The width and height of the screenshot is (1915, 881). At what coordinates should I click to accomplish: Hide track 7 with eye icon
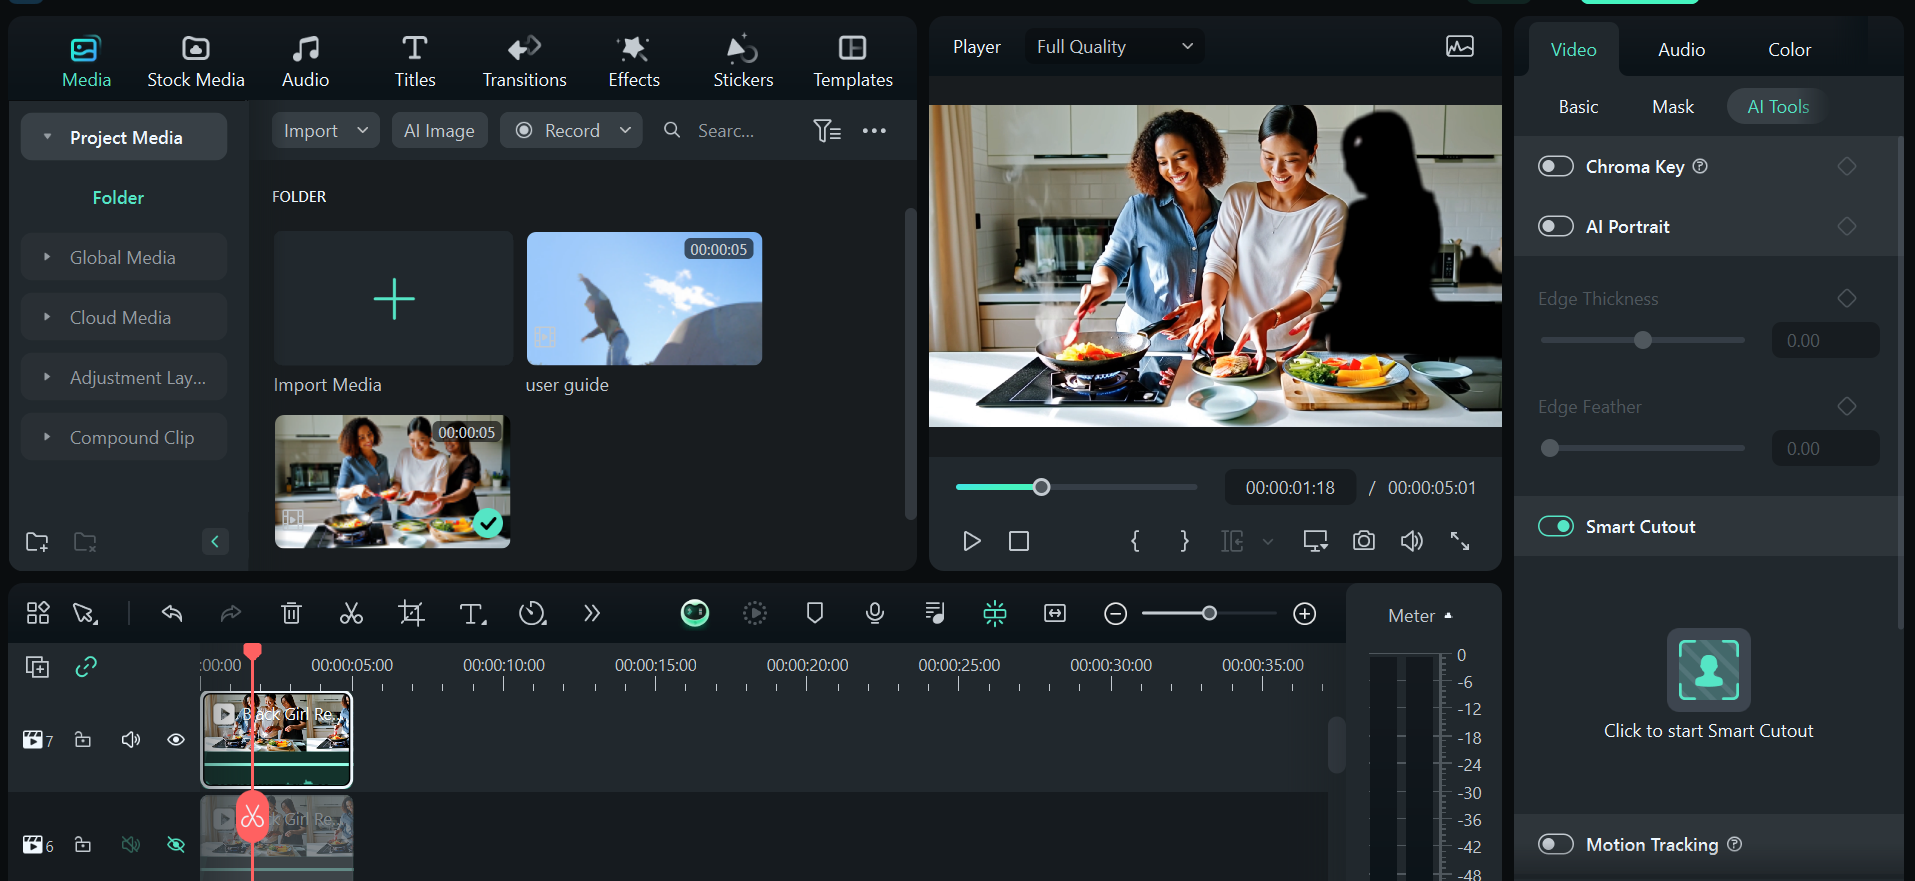click(176, 740)
